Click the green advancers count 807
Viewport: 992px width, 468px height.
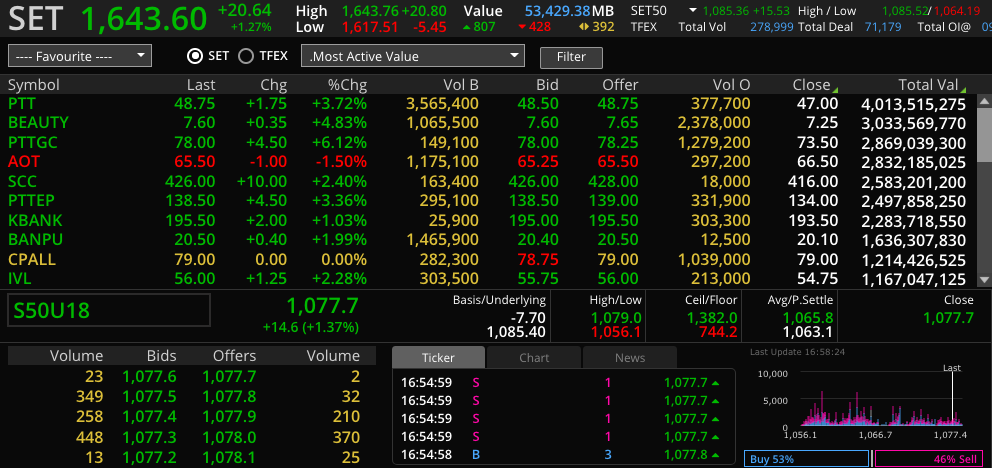(485, 27)
